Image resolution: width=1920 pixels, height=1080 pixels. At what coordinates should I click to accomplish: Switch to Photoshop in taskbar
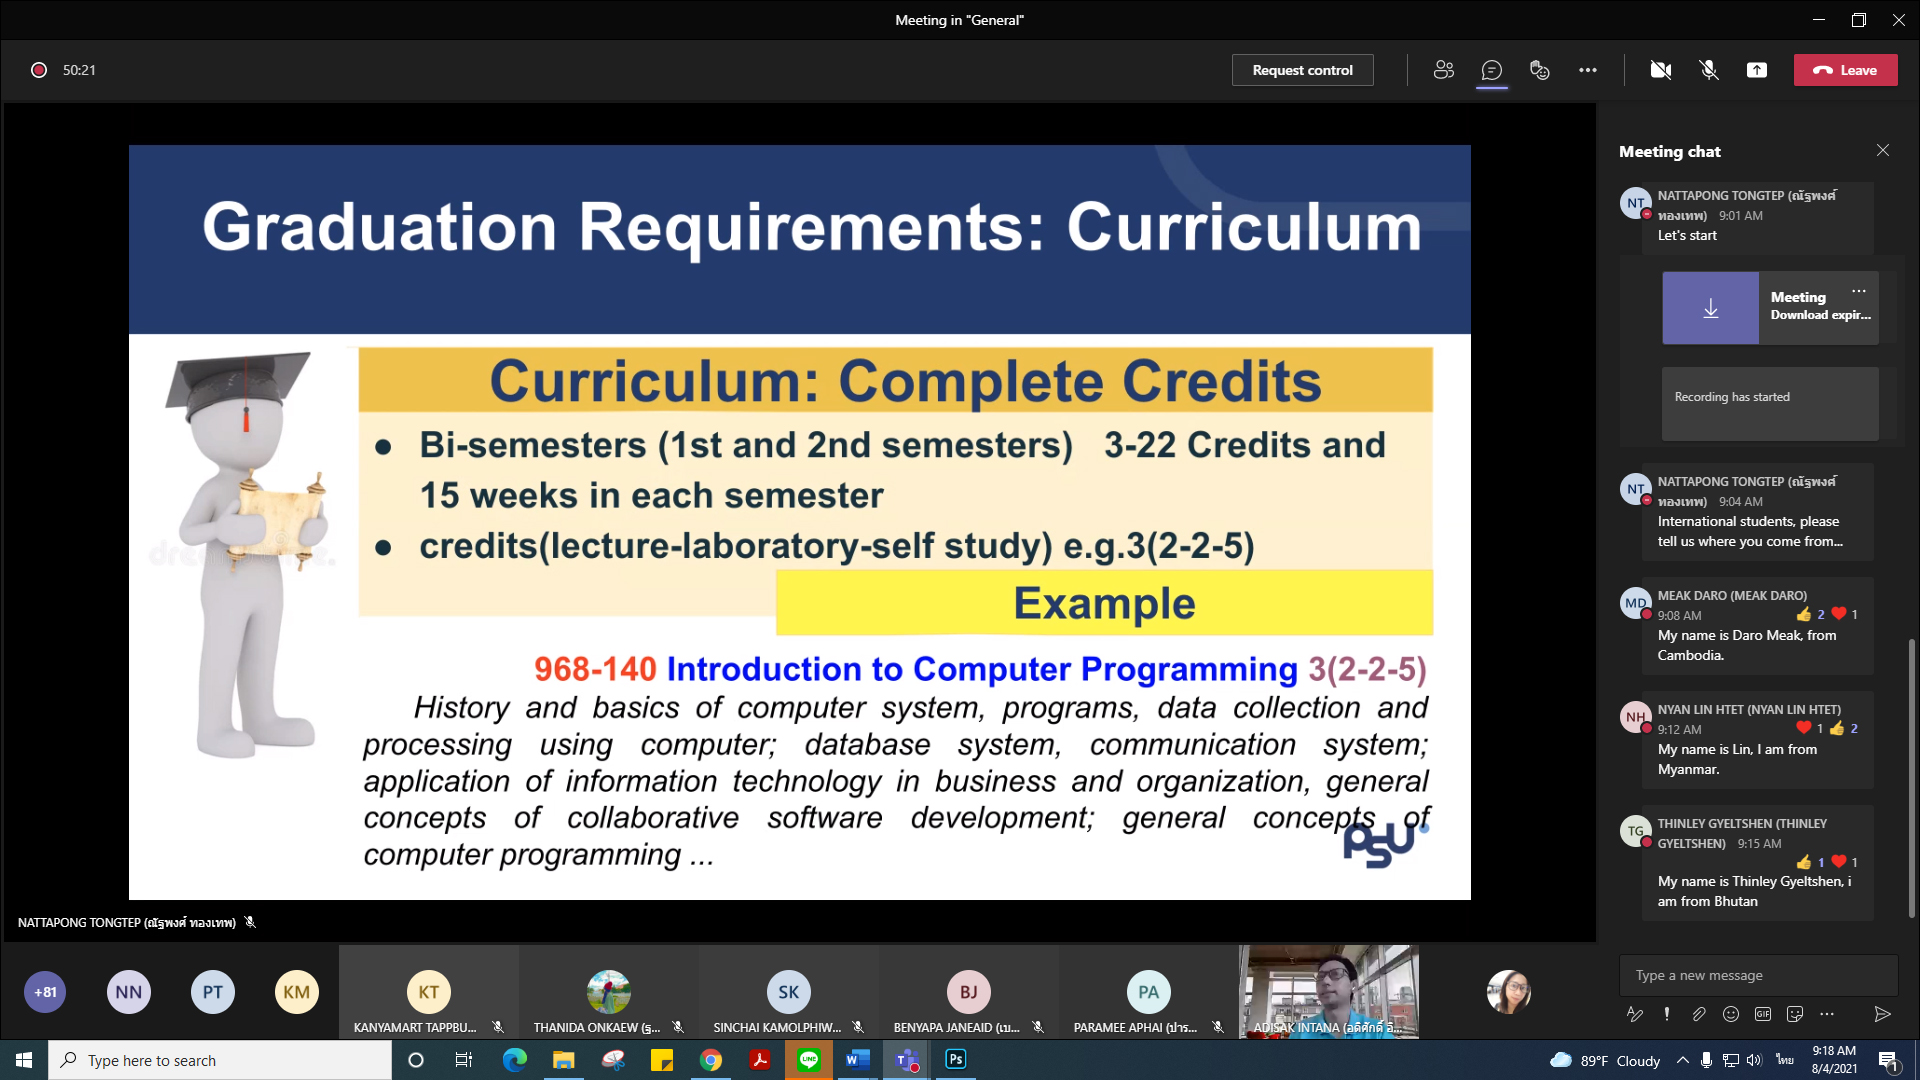point(956,1060)
